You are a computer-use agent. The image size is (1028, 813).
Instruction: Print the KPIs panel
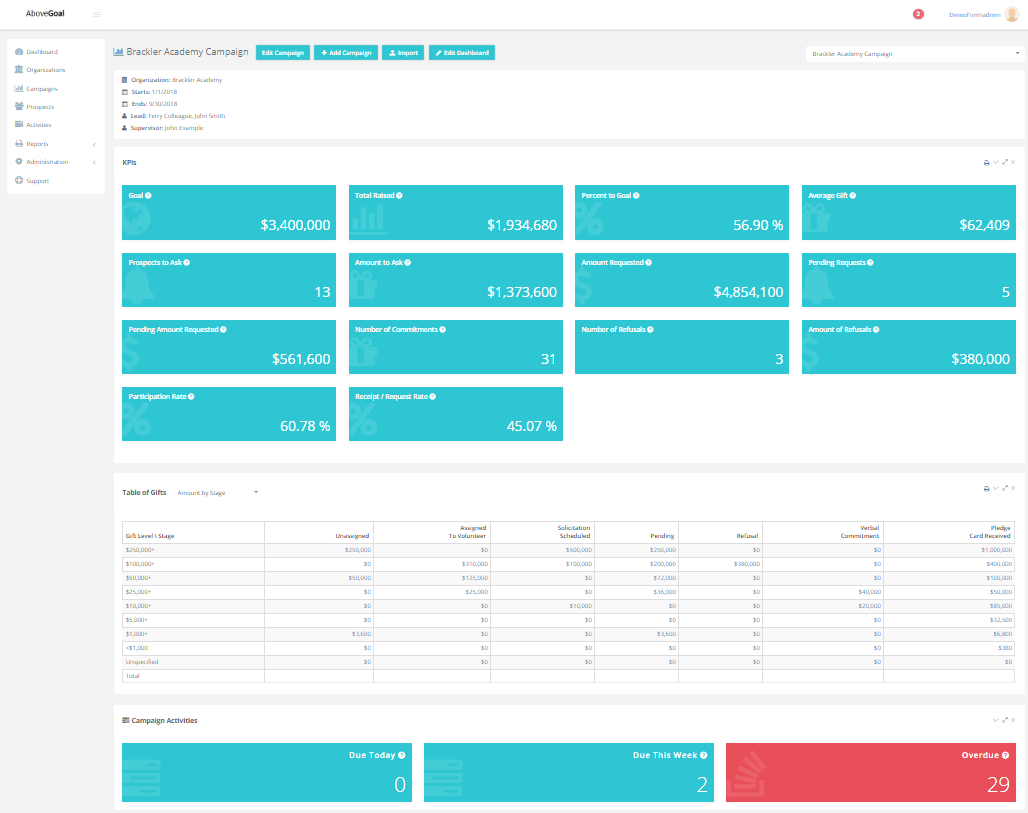(986, 162)
